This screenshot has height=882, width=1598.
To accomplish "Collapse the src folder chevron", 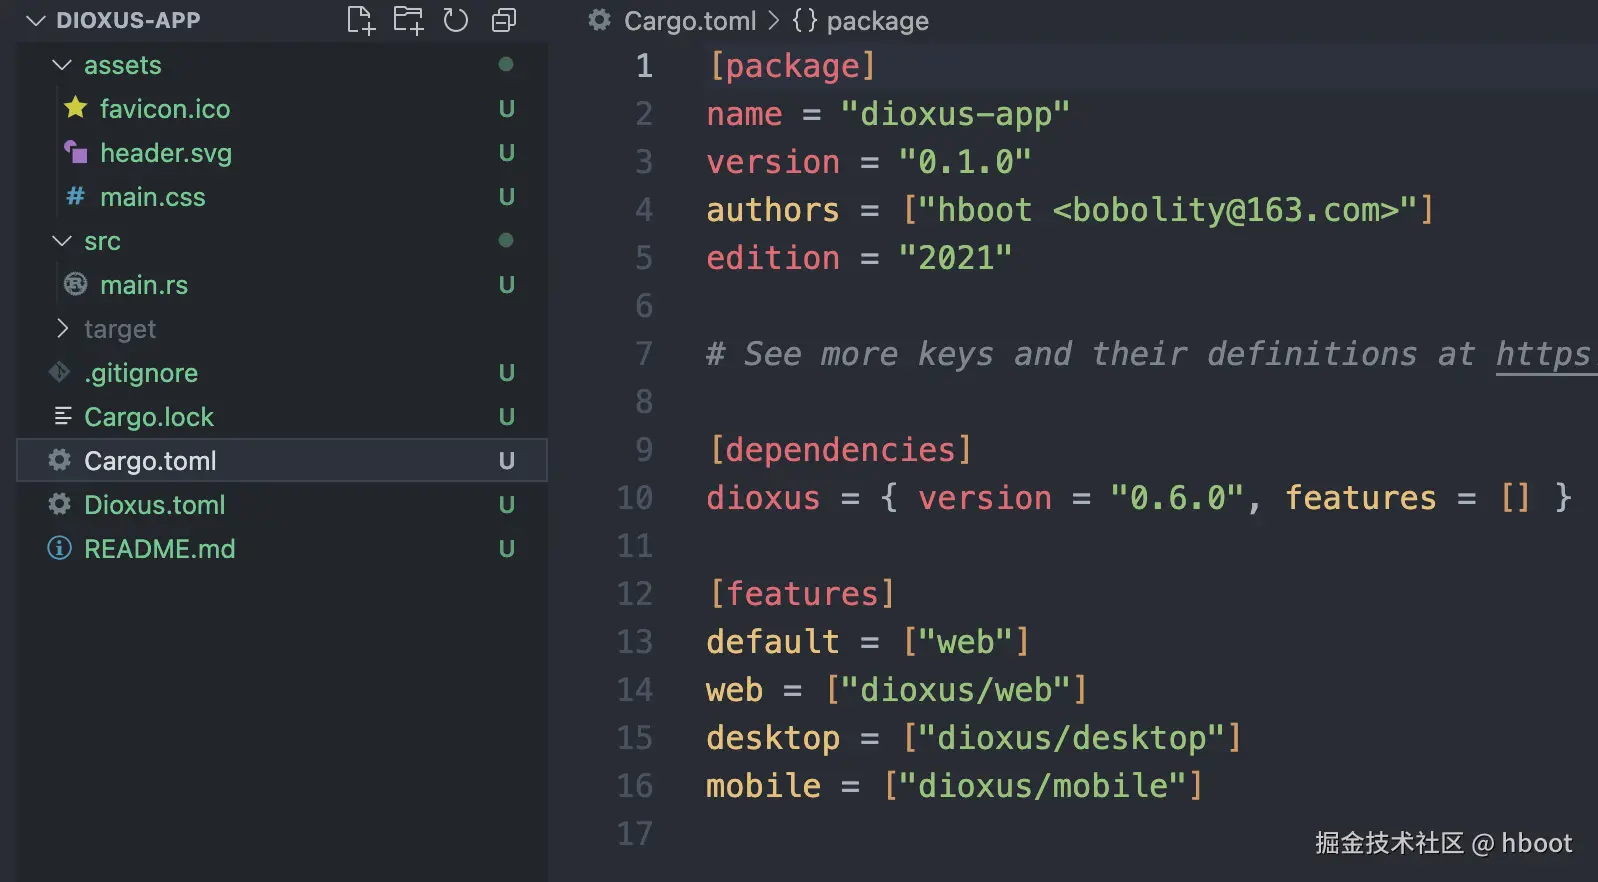I will tap(62, 241).
